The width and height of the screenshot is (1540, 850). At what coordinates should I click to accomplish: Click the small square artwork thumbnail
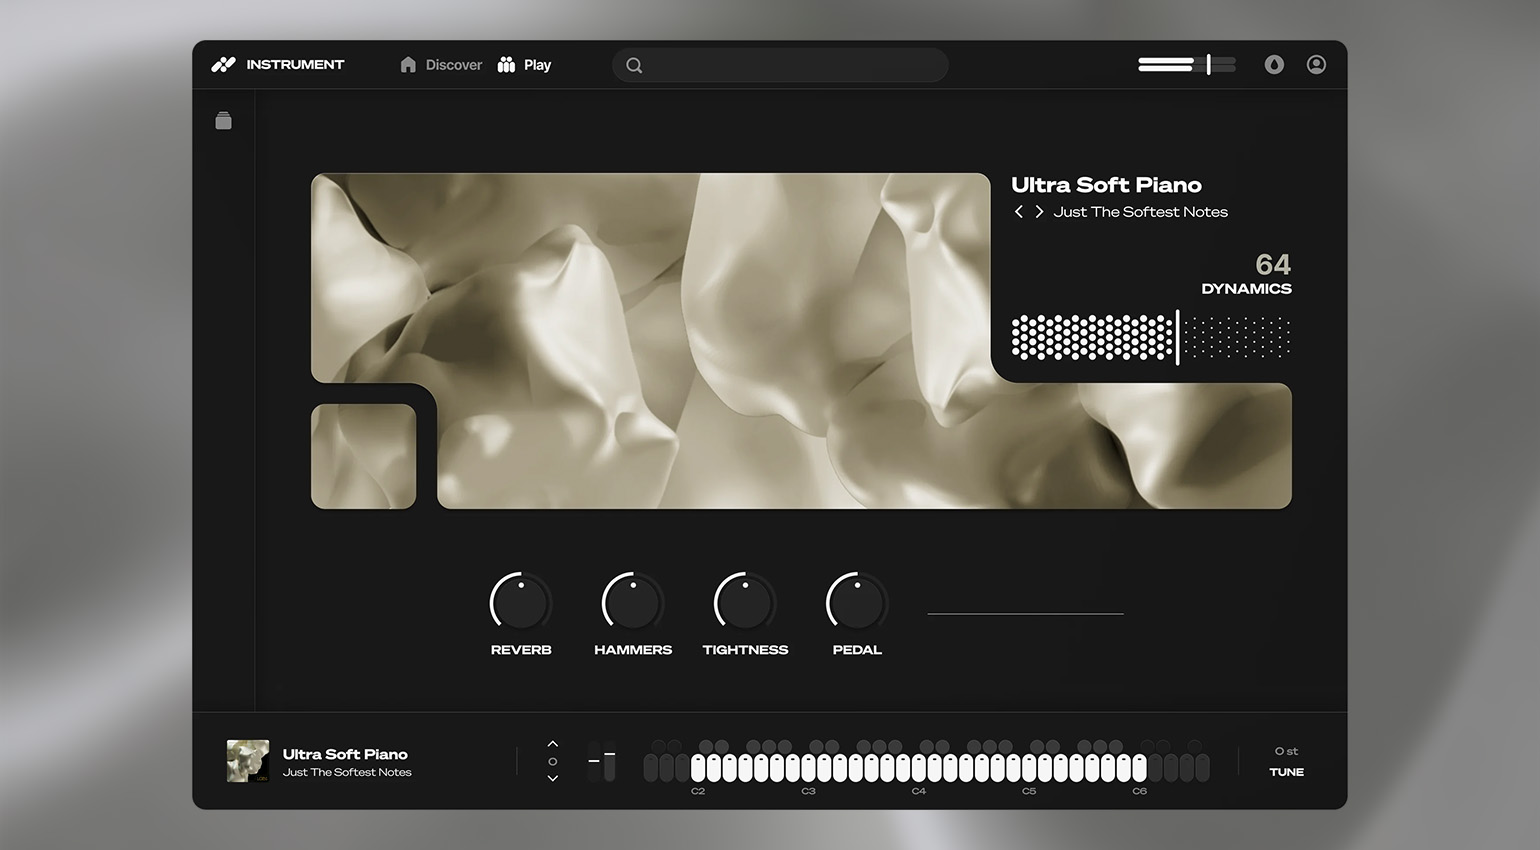[364, 456]
